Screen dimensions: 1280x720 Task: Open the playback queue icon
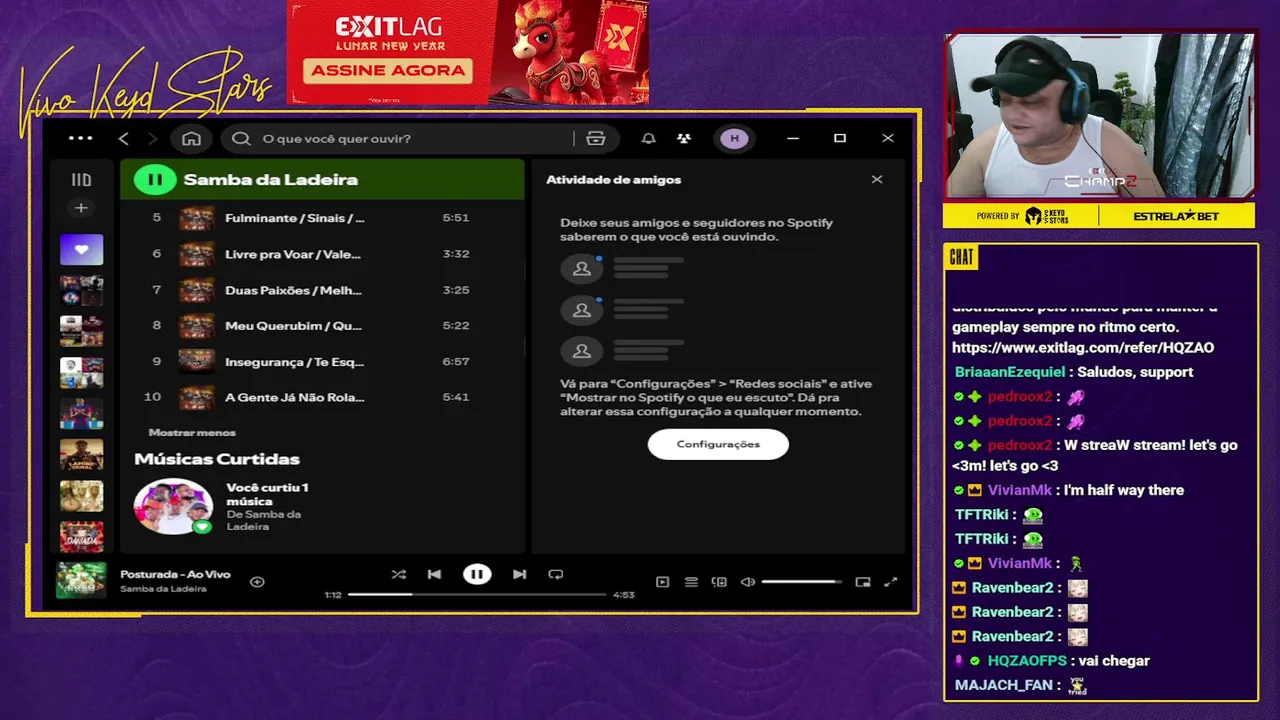tap(691, 582)
